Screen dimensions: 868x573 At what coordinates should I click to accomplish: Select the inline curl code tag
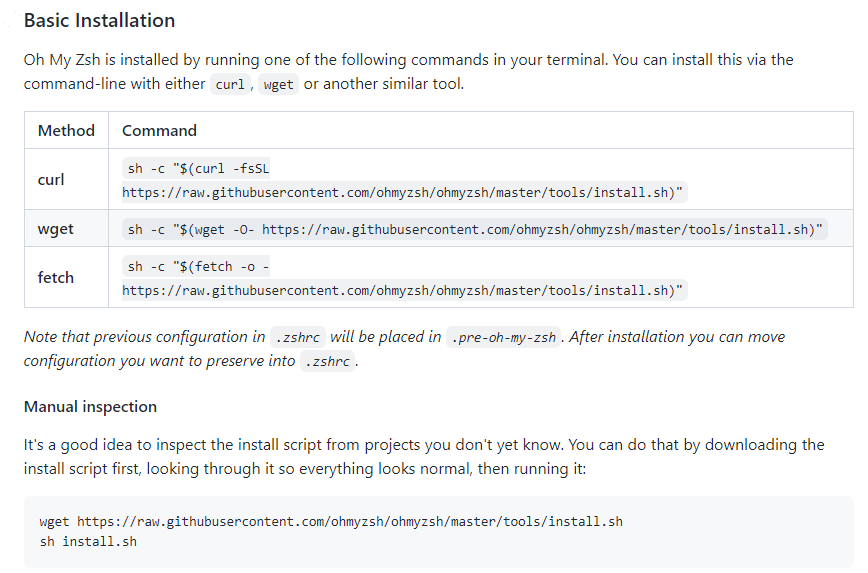[x=230, y=84]
